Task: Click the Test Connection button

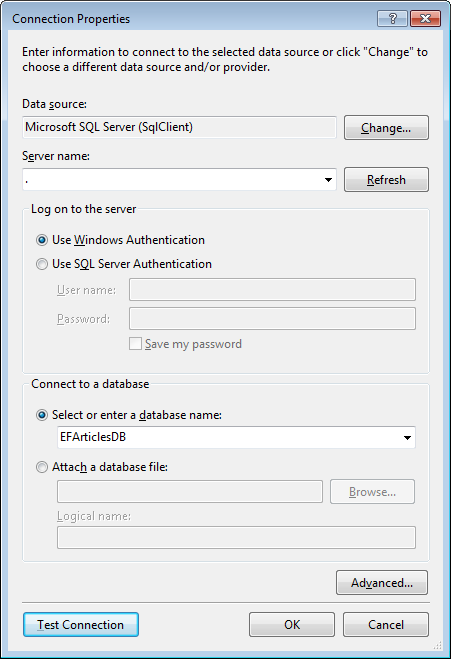Action: coord(81,625)
